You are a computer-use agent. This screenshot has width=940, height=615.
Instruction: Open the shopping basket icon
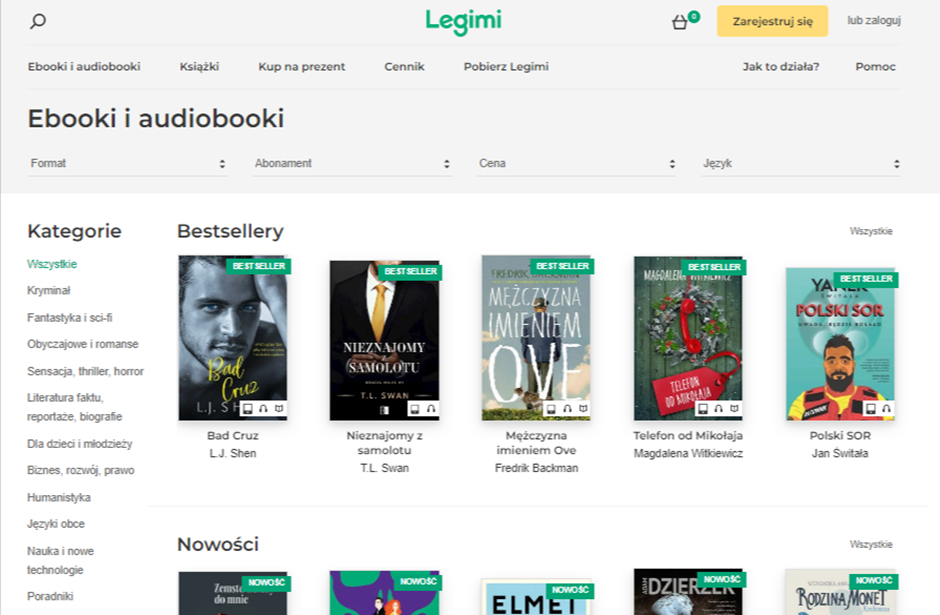click(x=679, y=22)
